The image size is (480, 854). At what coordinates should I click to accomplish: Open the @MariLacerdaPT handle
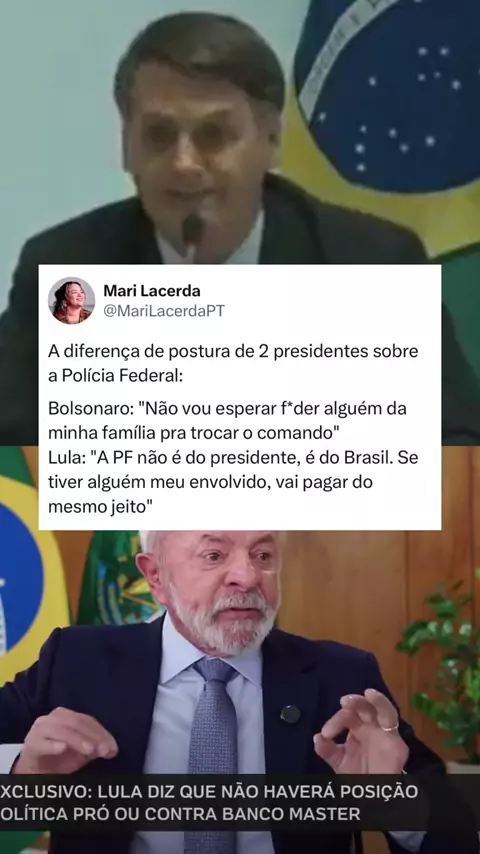[163, 311]
